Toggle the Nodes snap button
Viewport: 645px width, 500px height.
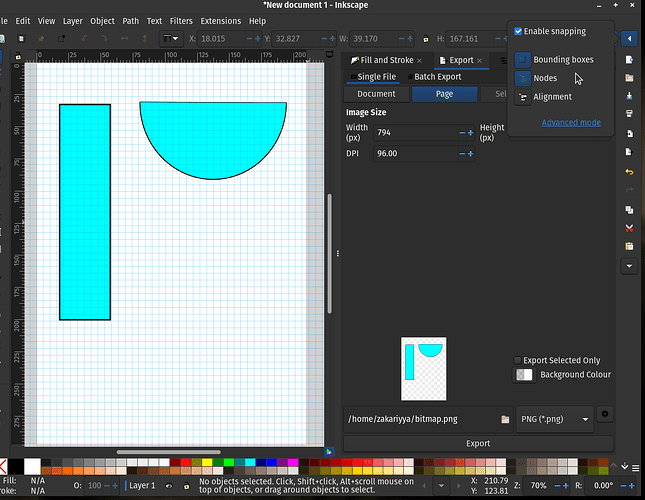pyautogui.click(x=522, y=78)
